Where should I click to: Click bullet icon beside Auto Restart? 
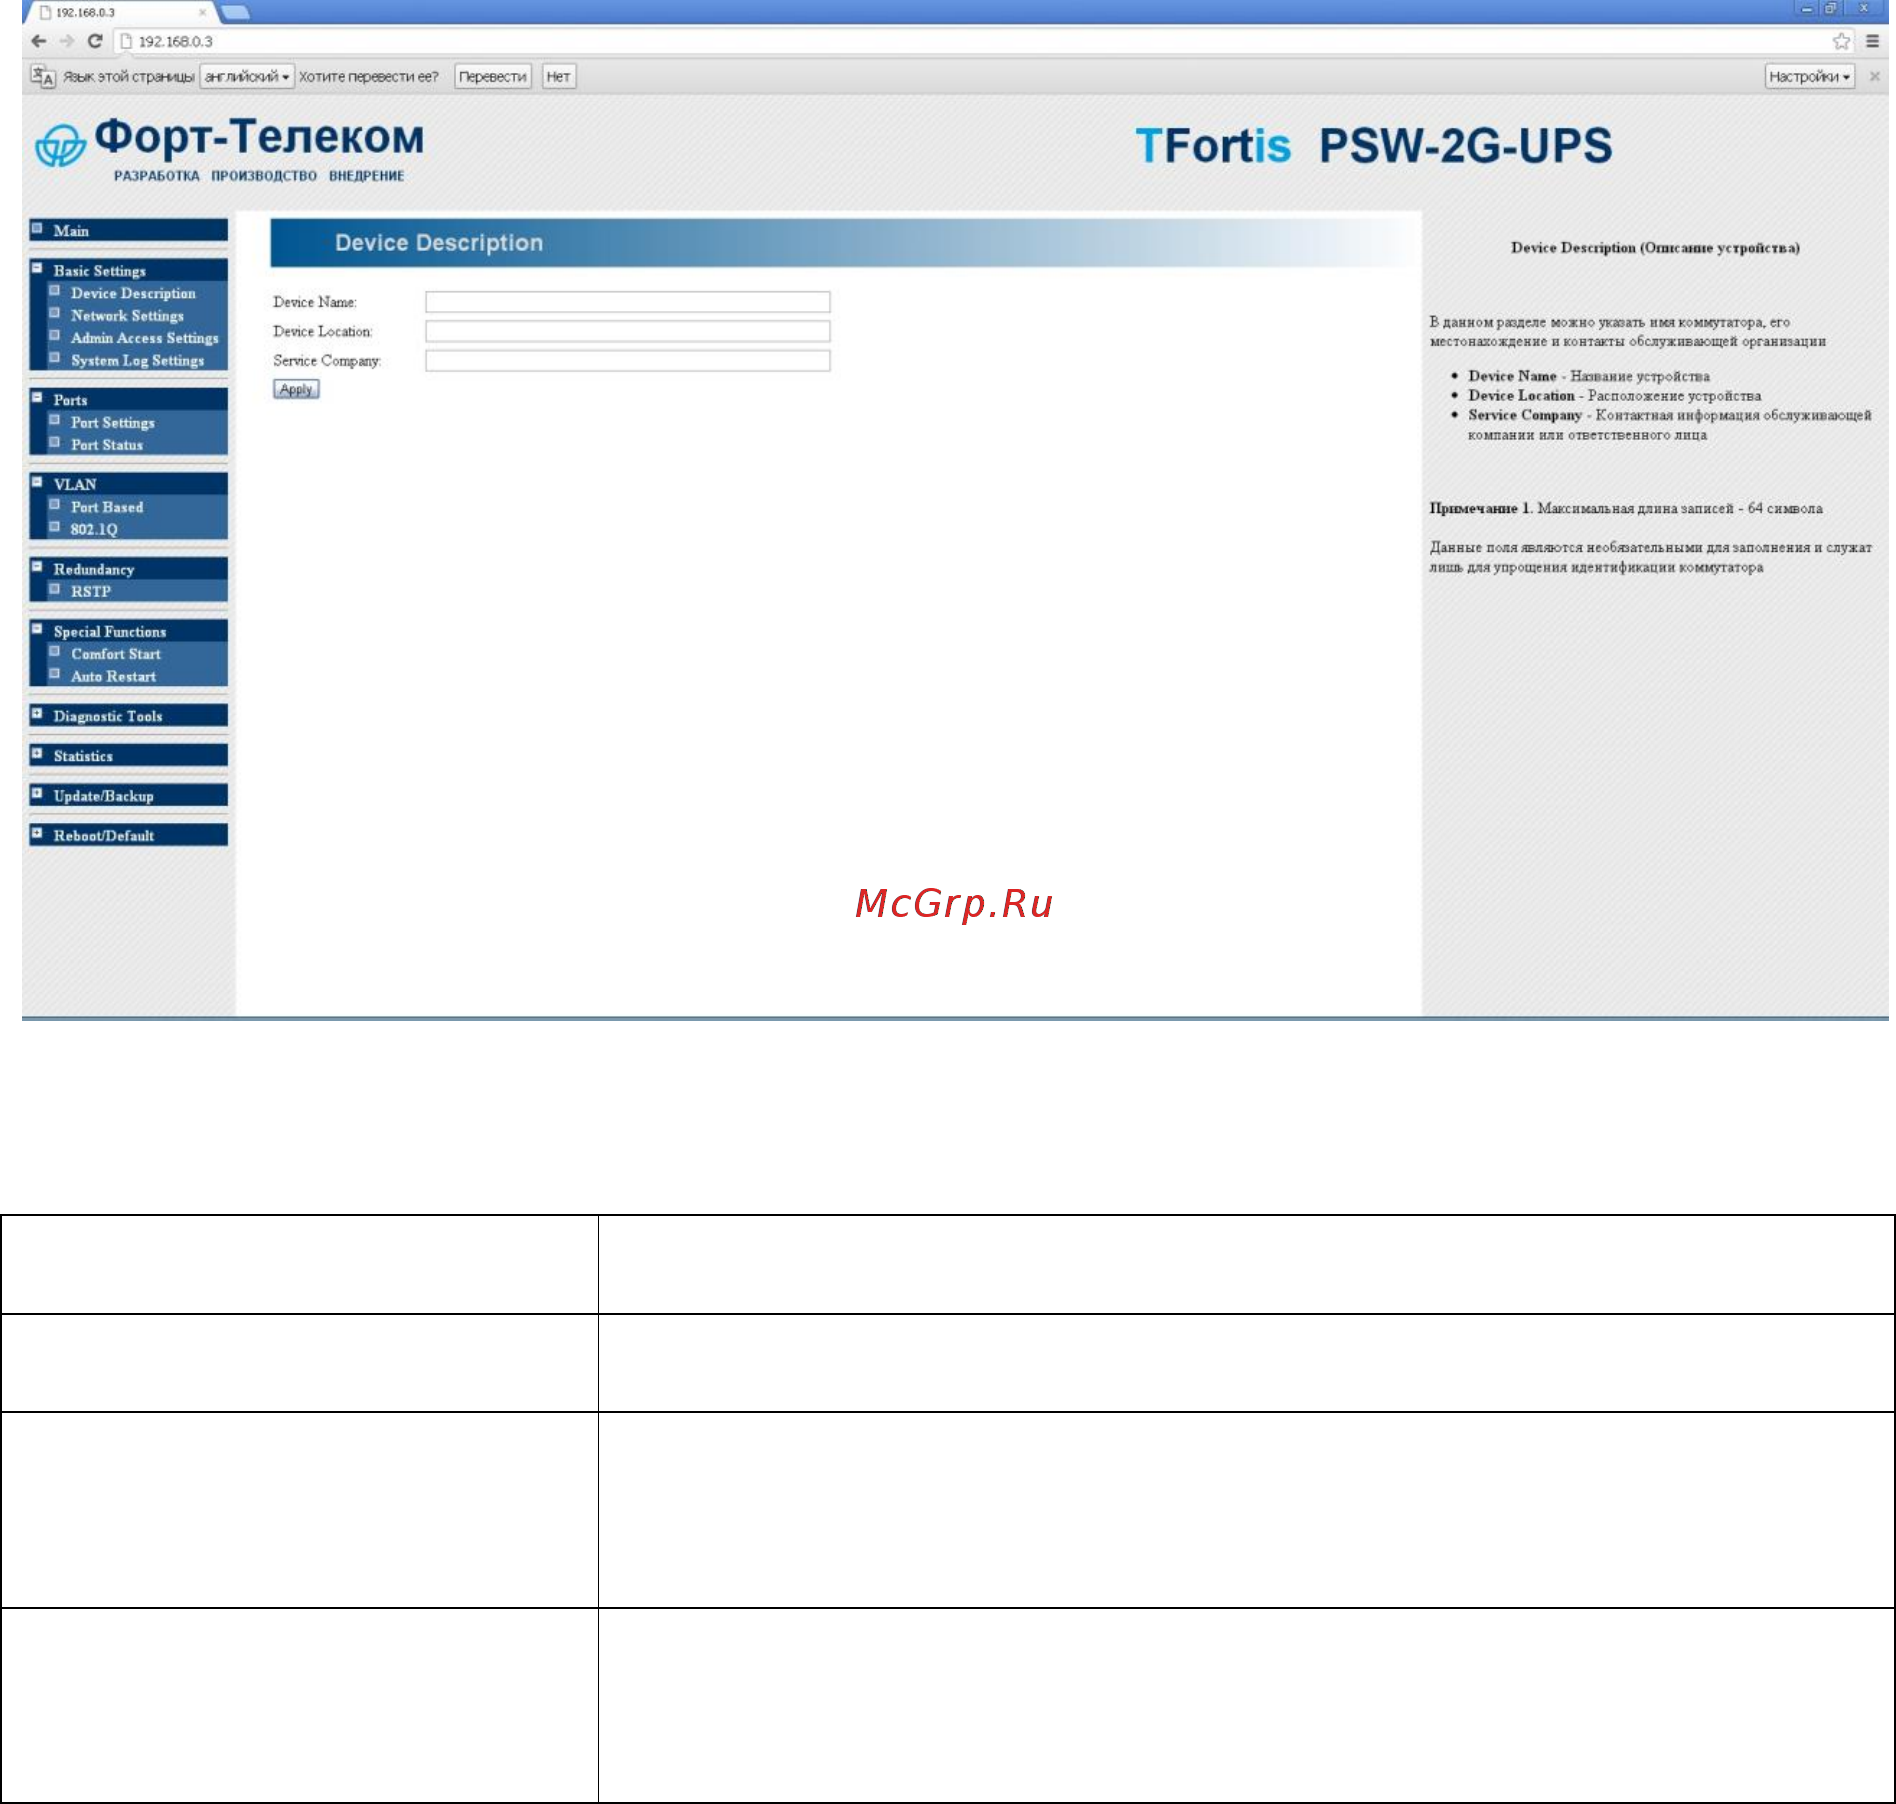click(55, 674)
